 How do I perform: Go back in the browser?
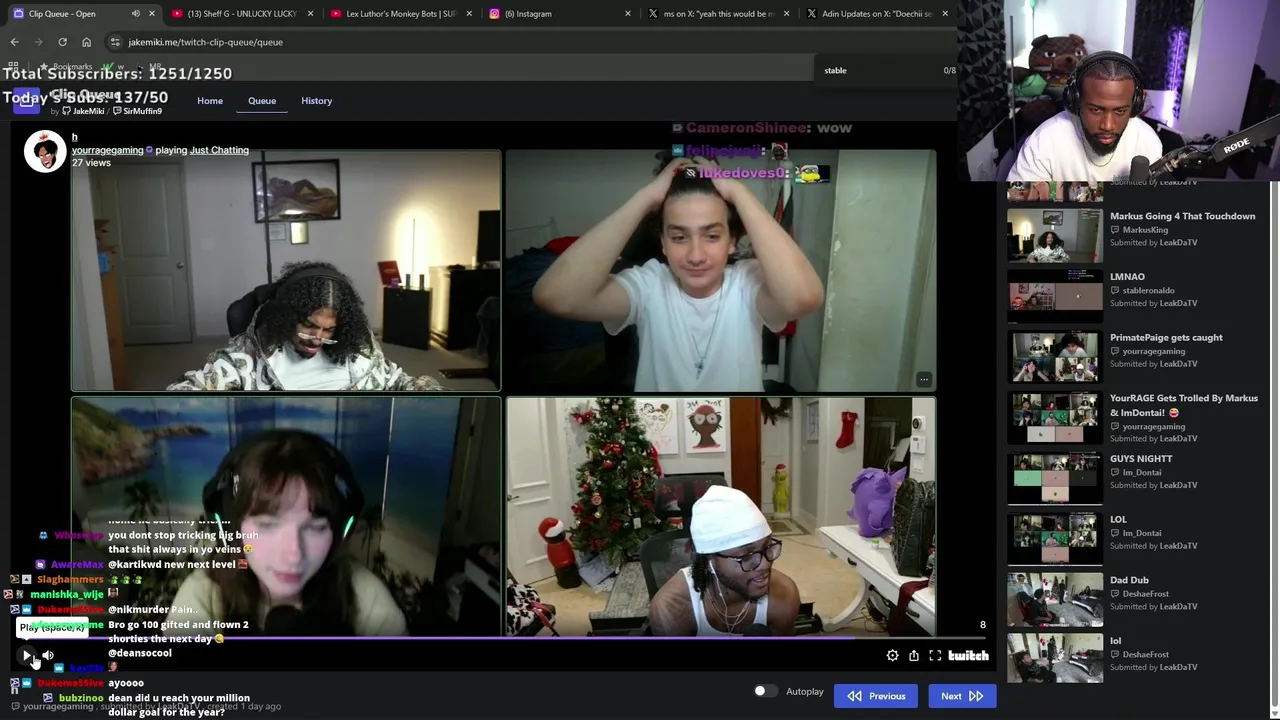(14, 42)
